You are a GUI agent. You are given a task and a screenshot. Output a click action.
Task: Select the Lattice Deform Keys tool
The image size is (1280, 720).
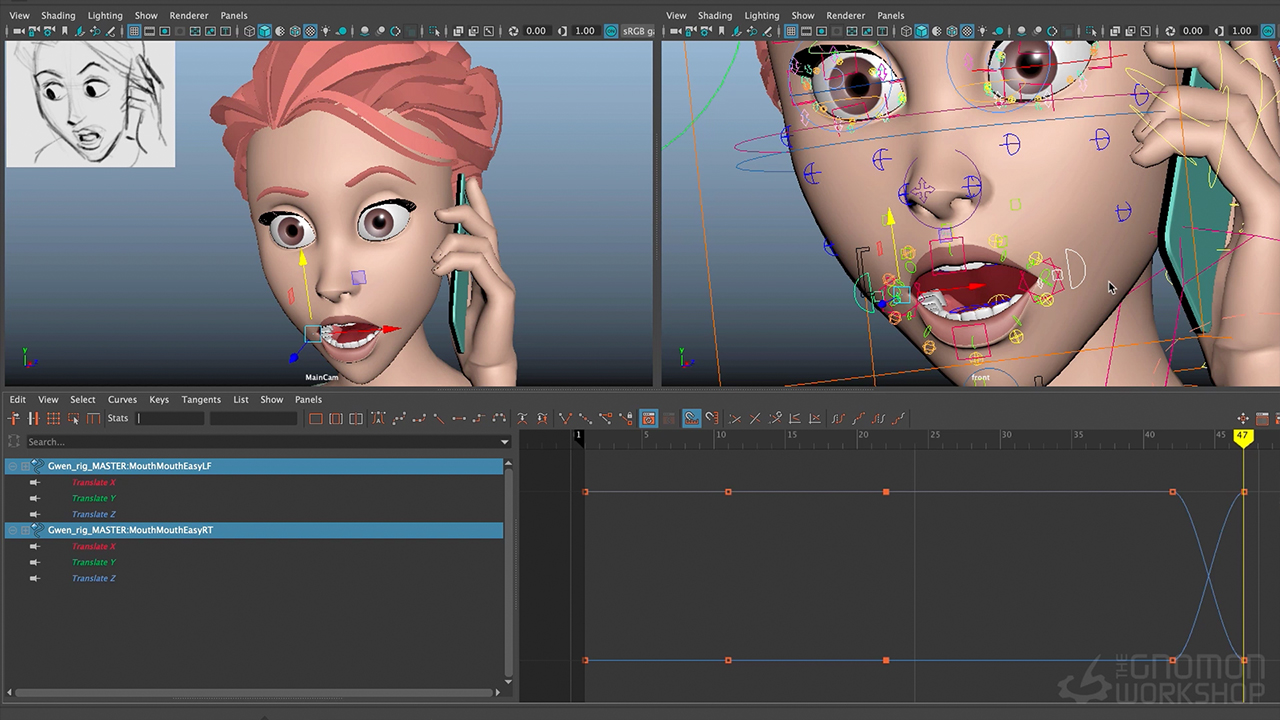[54, 419]
